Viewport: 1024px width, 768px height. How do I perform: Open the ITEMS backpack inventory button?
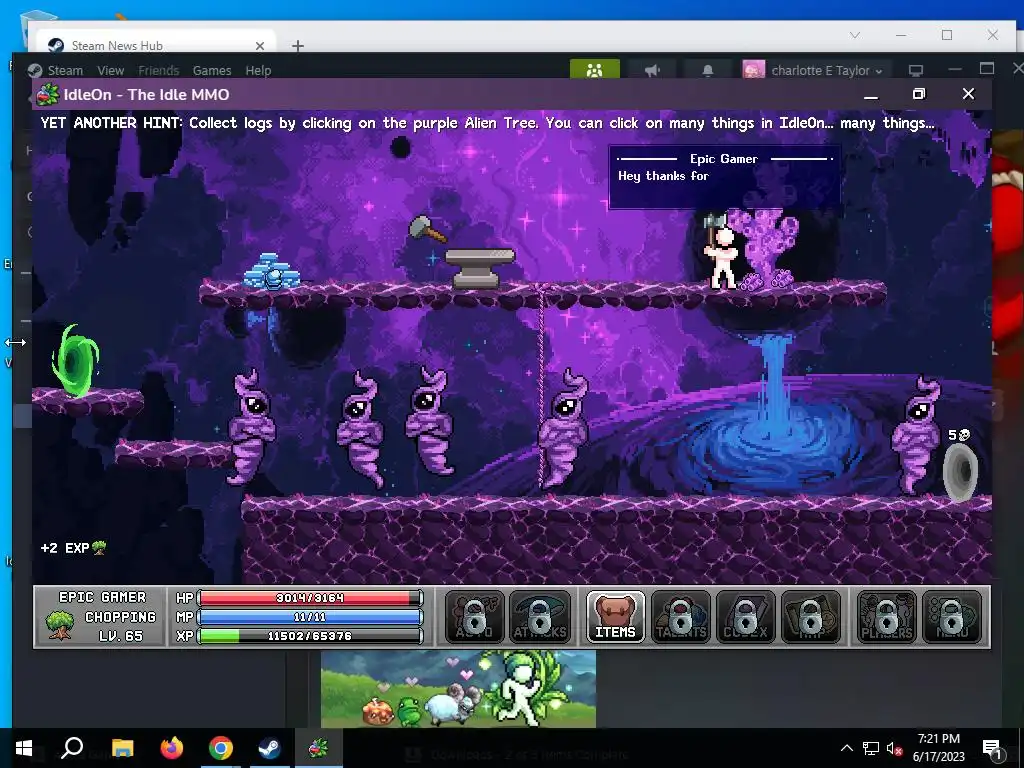click(x=615, y=617)
